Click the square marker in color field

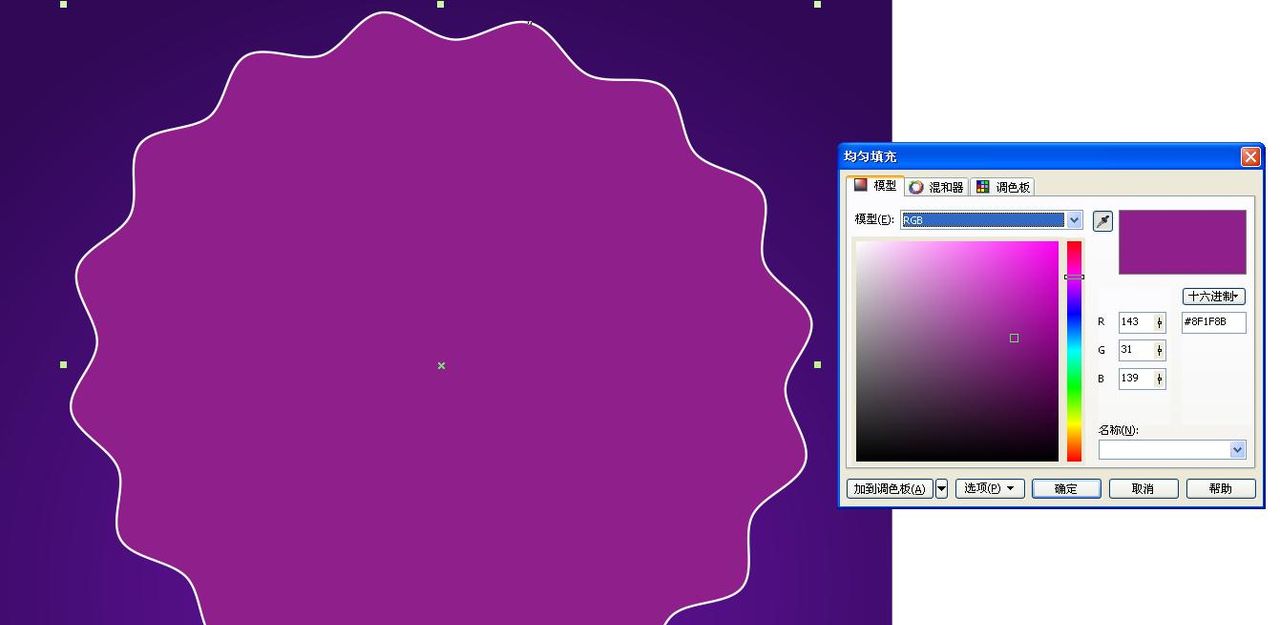(1014, 338)
